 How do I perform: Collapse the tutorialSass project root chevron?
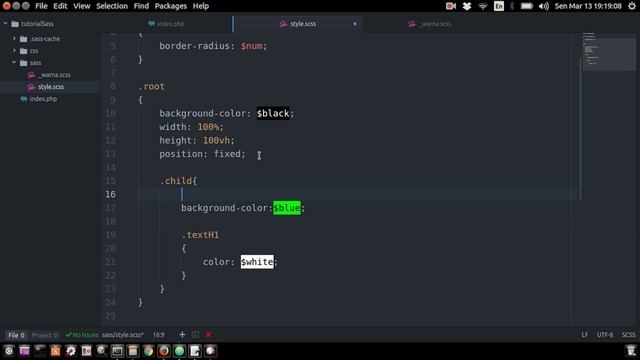[x=6, y=24]
